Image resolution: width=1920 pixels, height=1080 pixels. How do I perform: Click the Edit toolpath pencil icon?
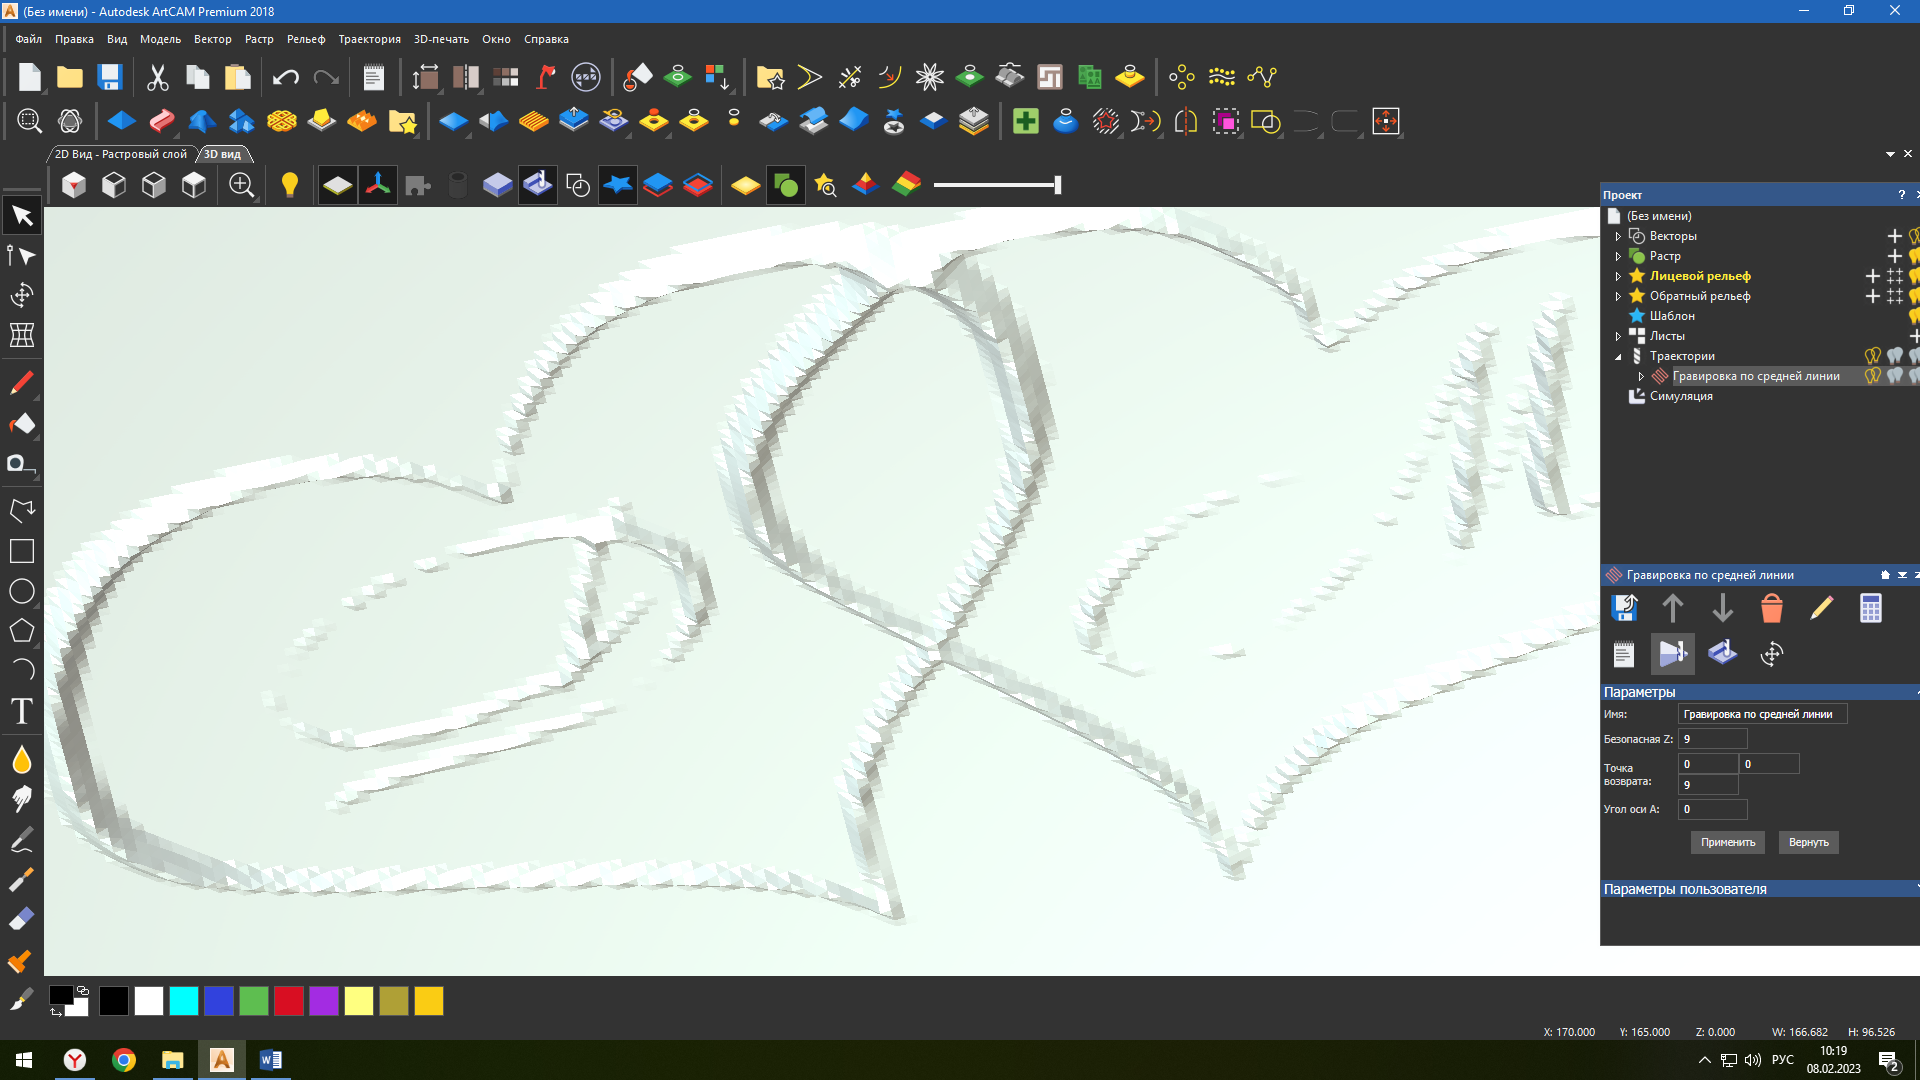pyautogui.click(x=1821, y=608)
